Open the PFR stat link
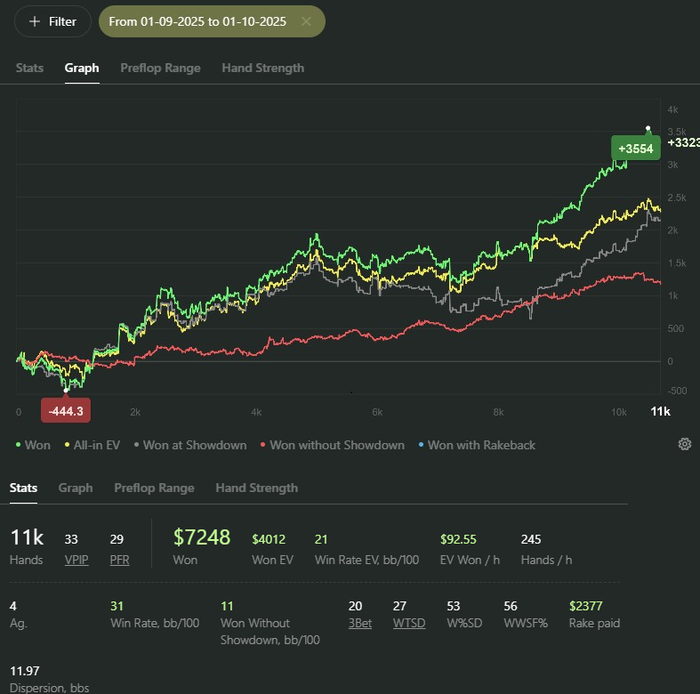 (x=119, y=560)
